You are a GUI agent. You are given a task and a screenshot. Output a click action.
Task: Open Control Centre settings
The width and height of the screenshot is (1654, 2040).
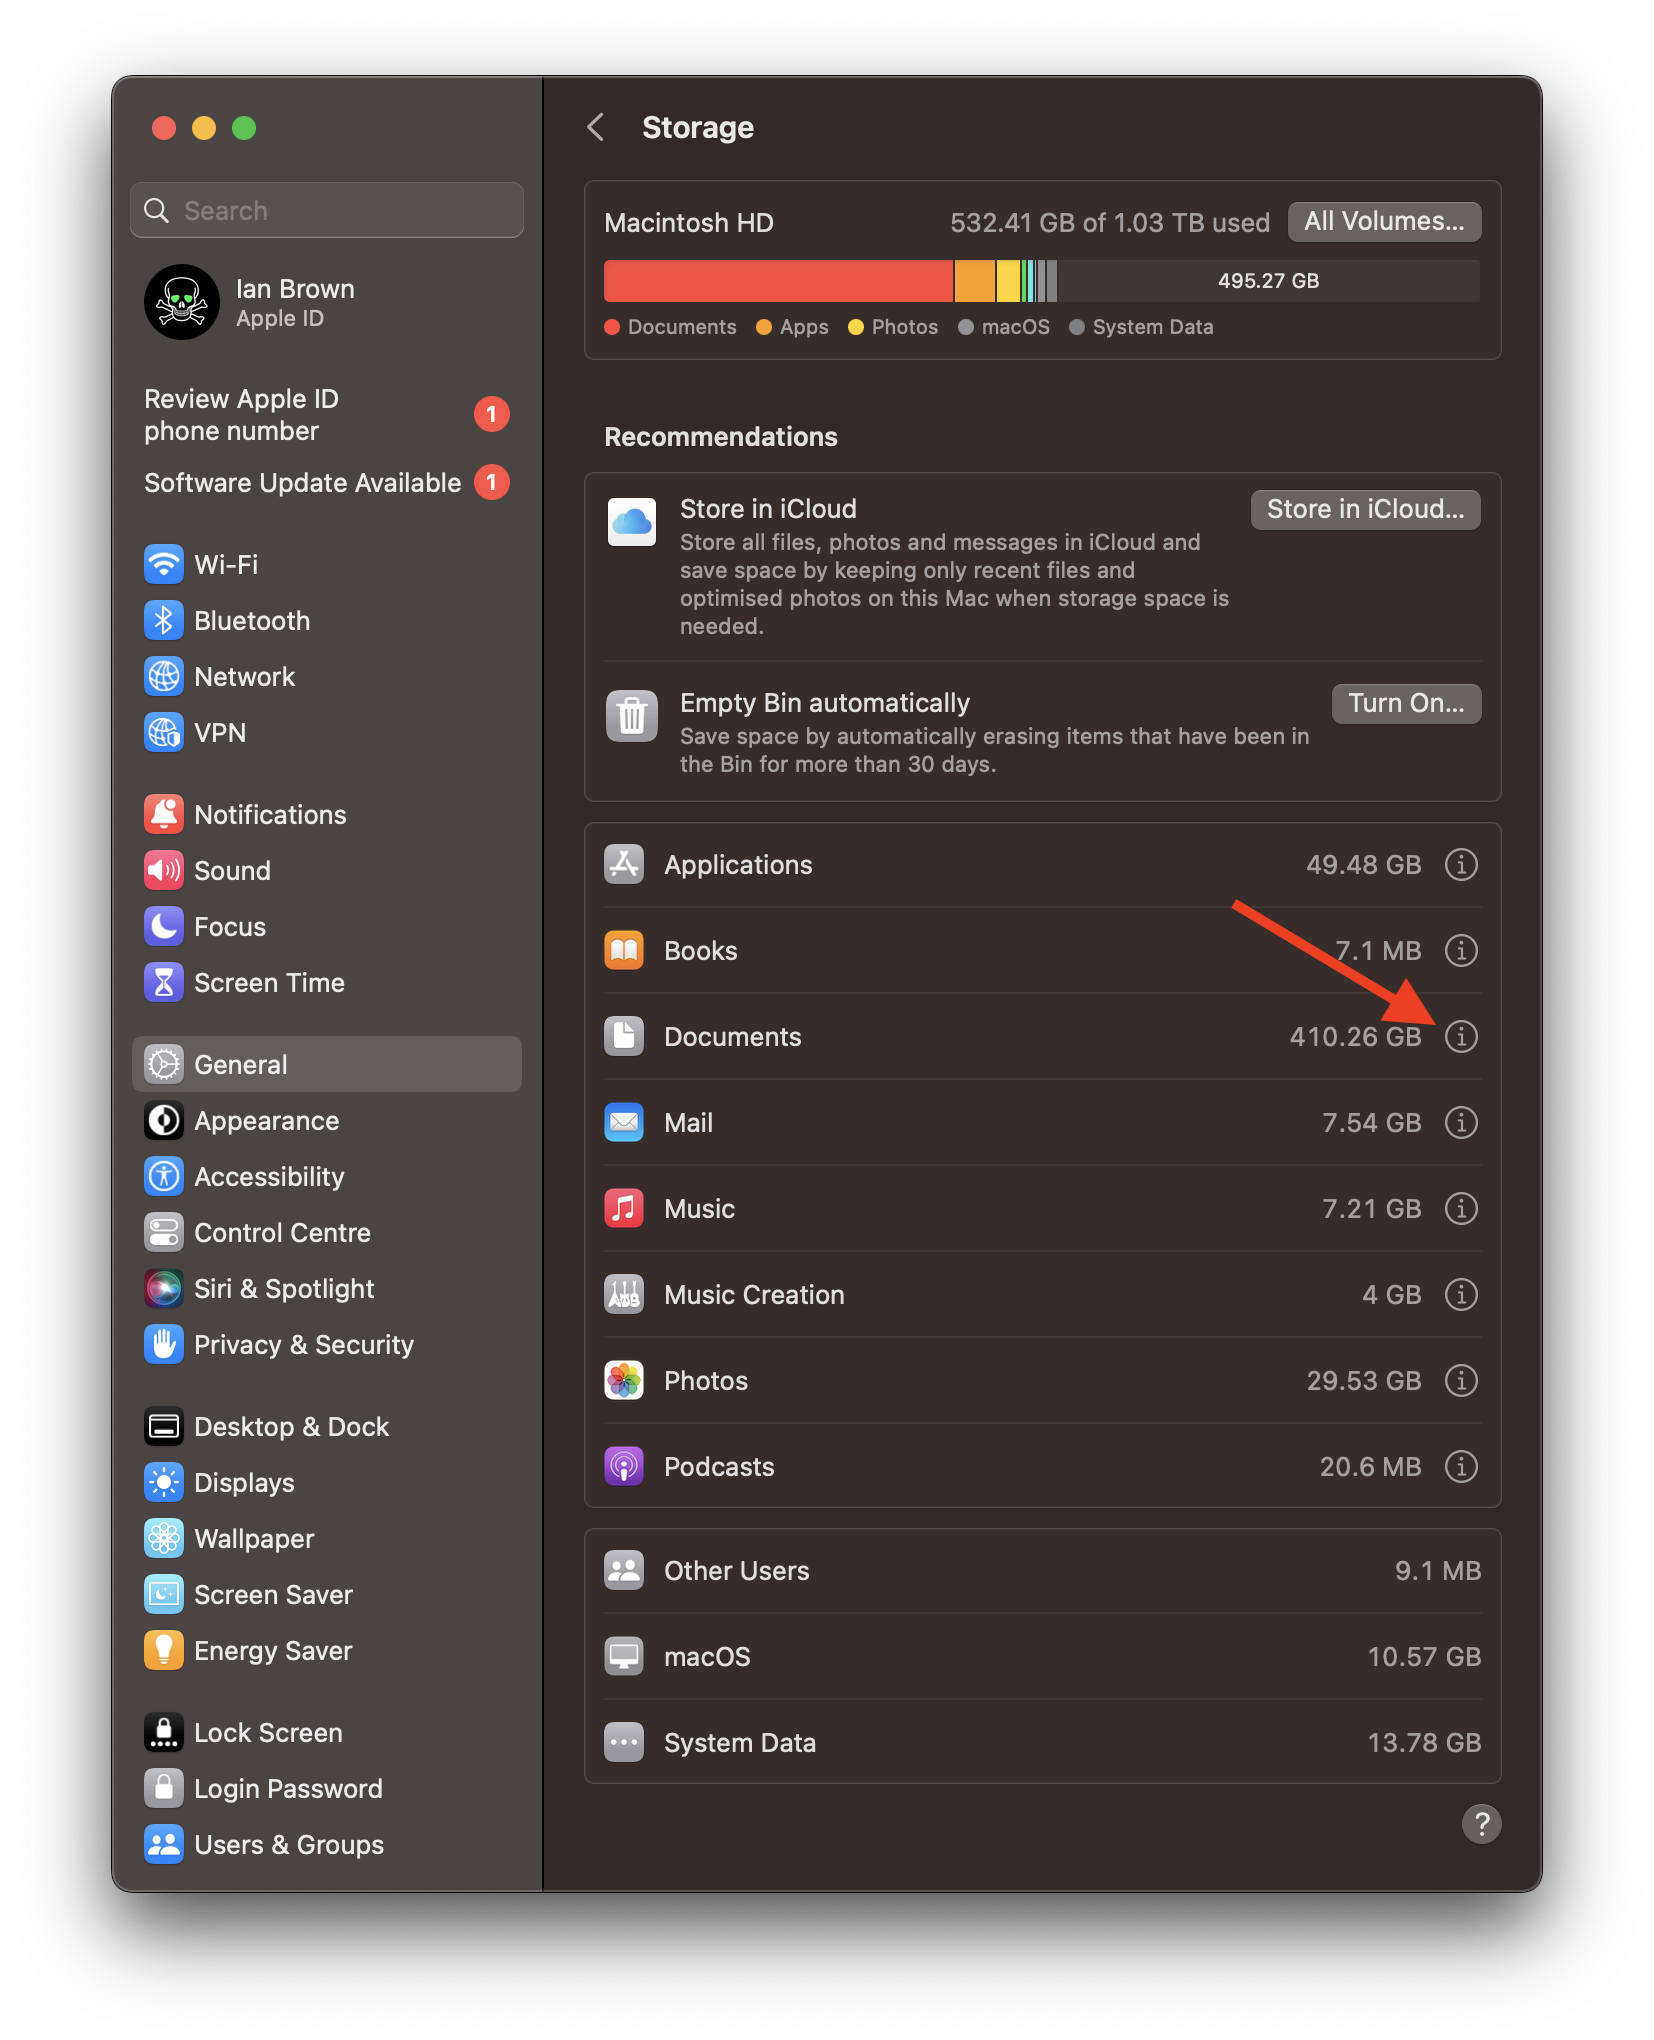coord(326,1233)
